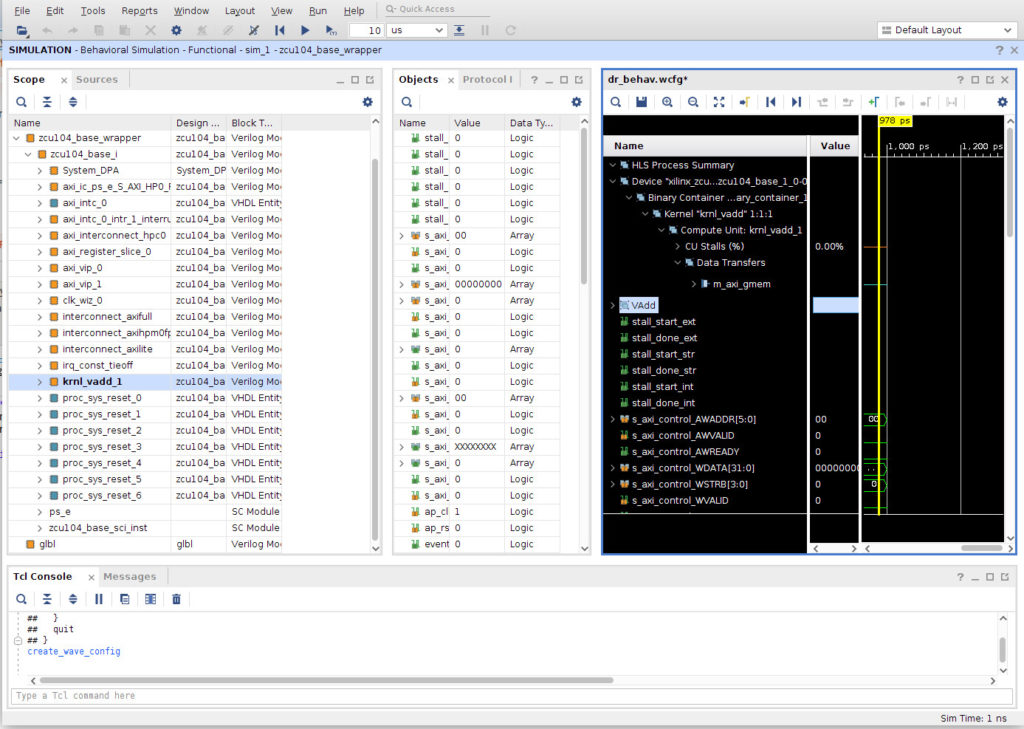Open the simulation time units dropdown
Image resolution: width=1024 pixels, height=729 pixels.
[439, 30]
